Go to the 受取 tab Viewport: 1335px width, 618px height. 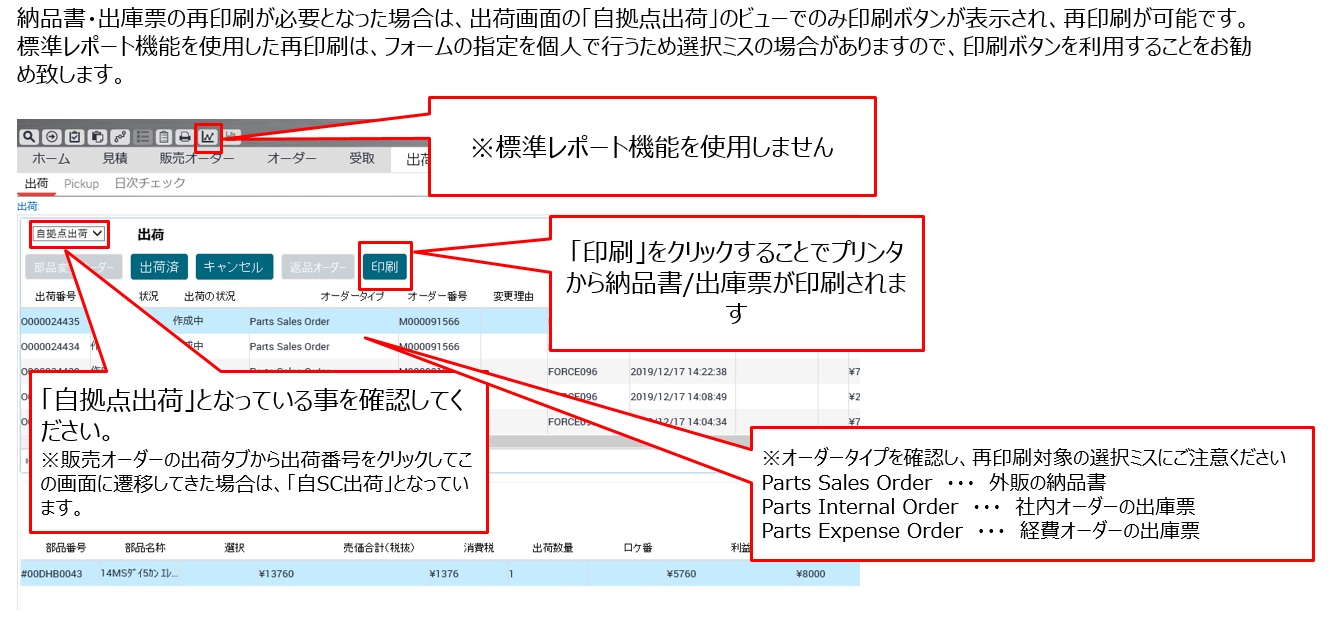click(362, 159)
